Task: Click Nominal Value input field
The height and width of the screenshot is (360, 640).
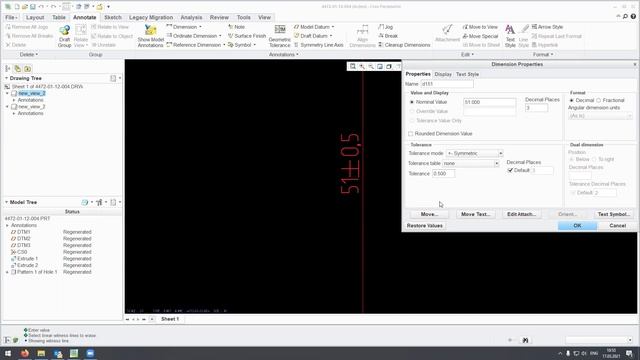Action: pos(489,102)
